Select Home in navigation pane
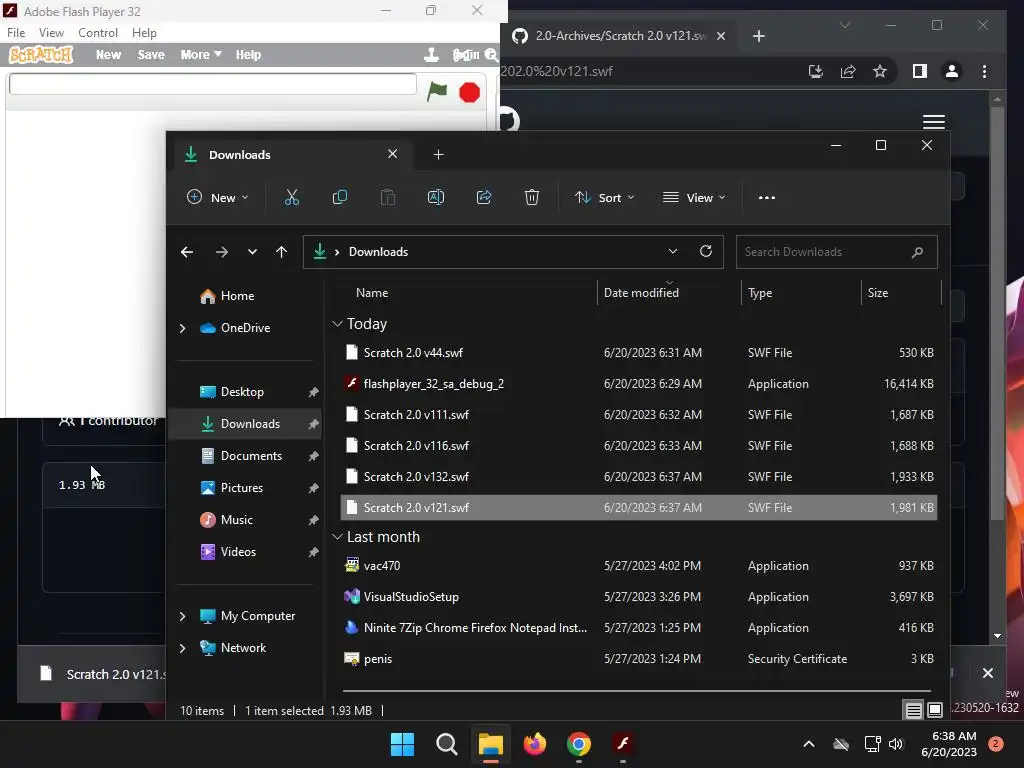This screenshot has height=768, width=1024. [x=227, y=296]
